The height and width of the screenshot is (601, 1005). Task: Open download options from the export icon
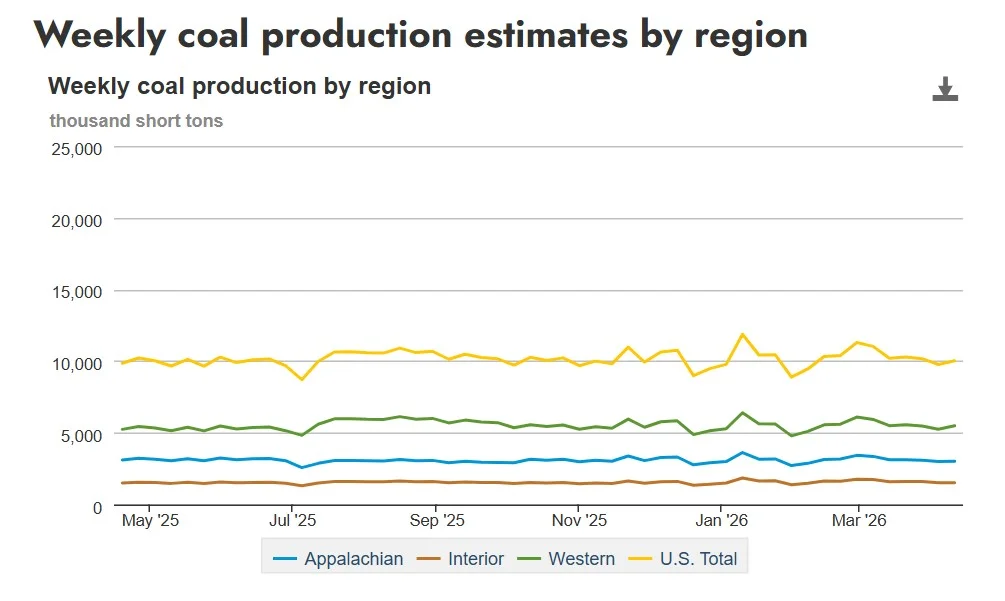(x=945, y=90)
